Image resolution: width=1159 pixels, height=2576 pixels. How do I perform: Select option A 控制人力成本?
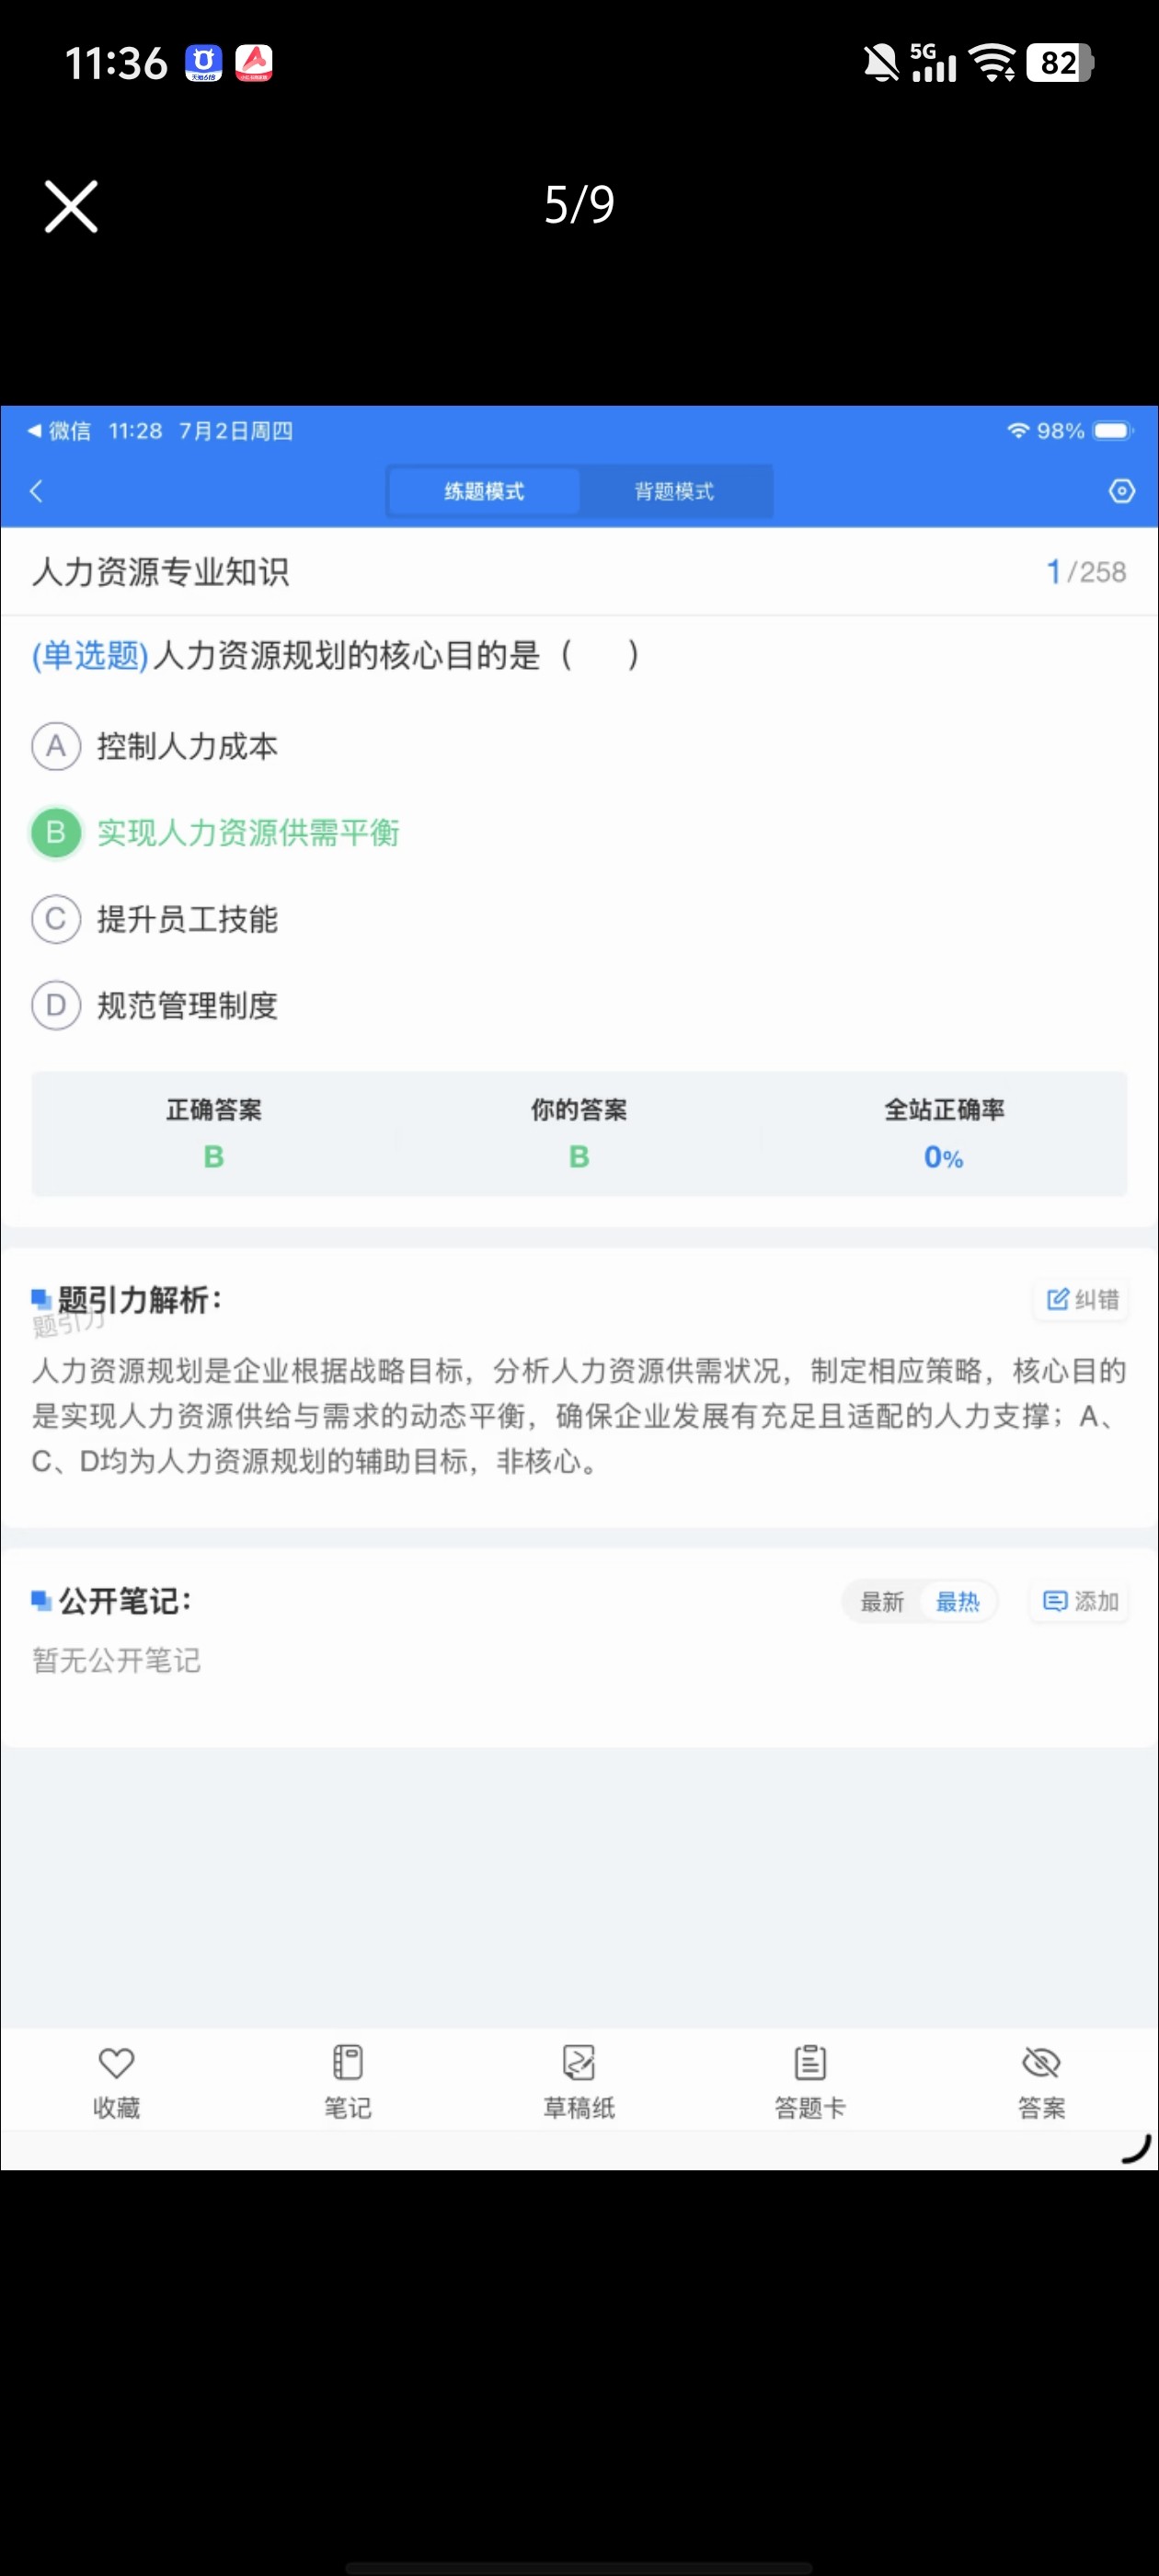(155, 746)
